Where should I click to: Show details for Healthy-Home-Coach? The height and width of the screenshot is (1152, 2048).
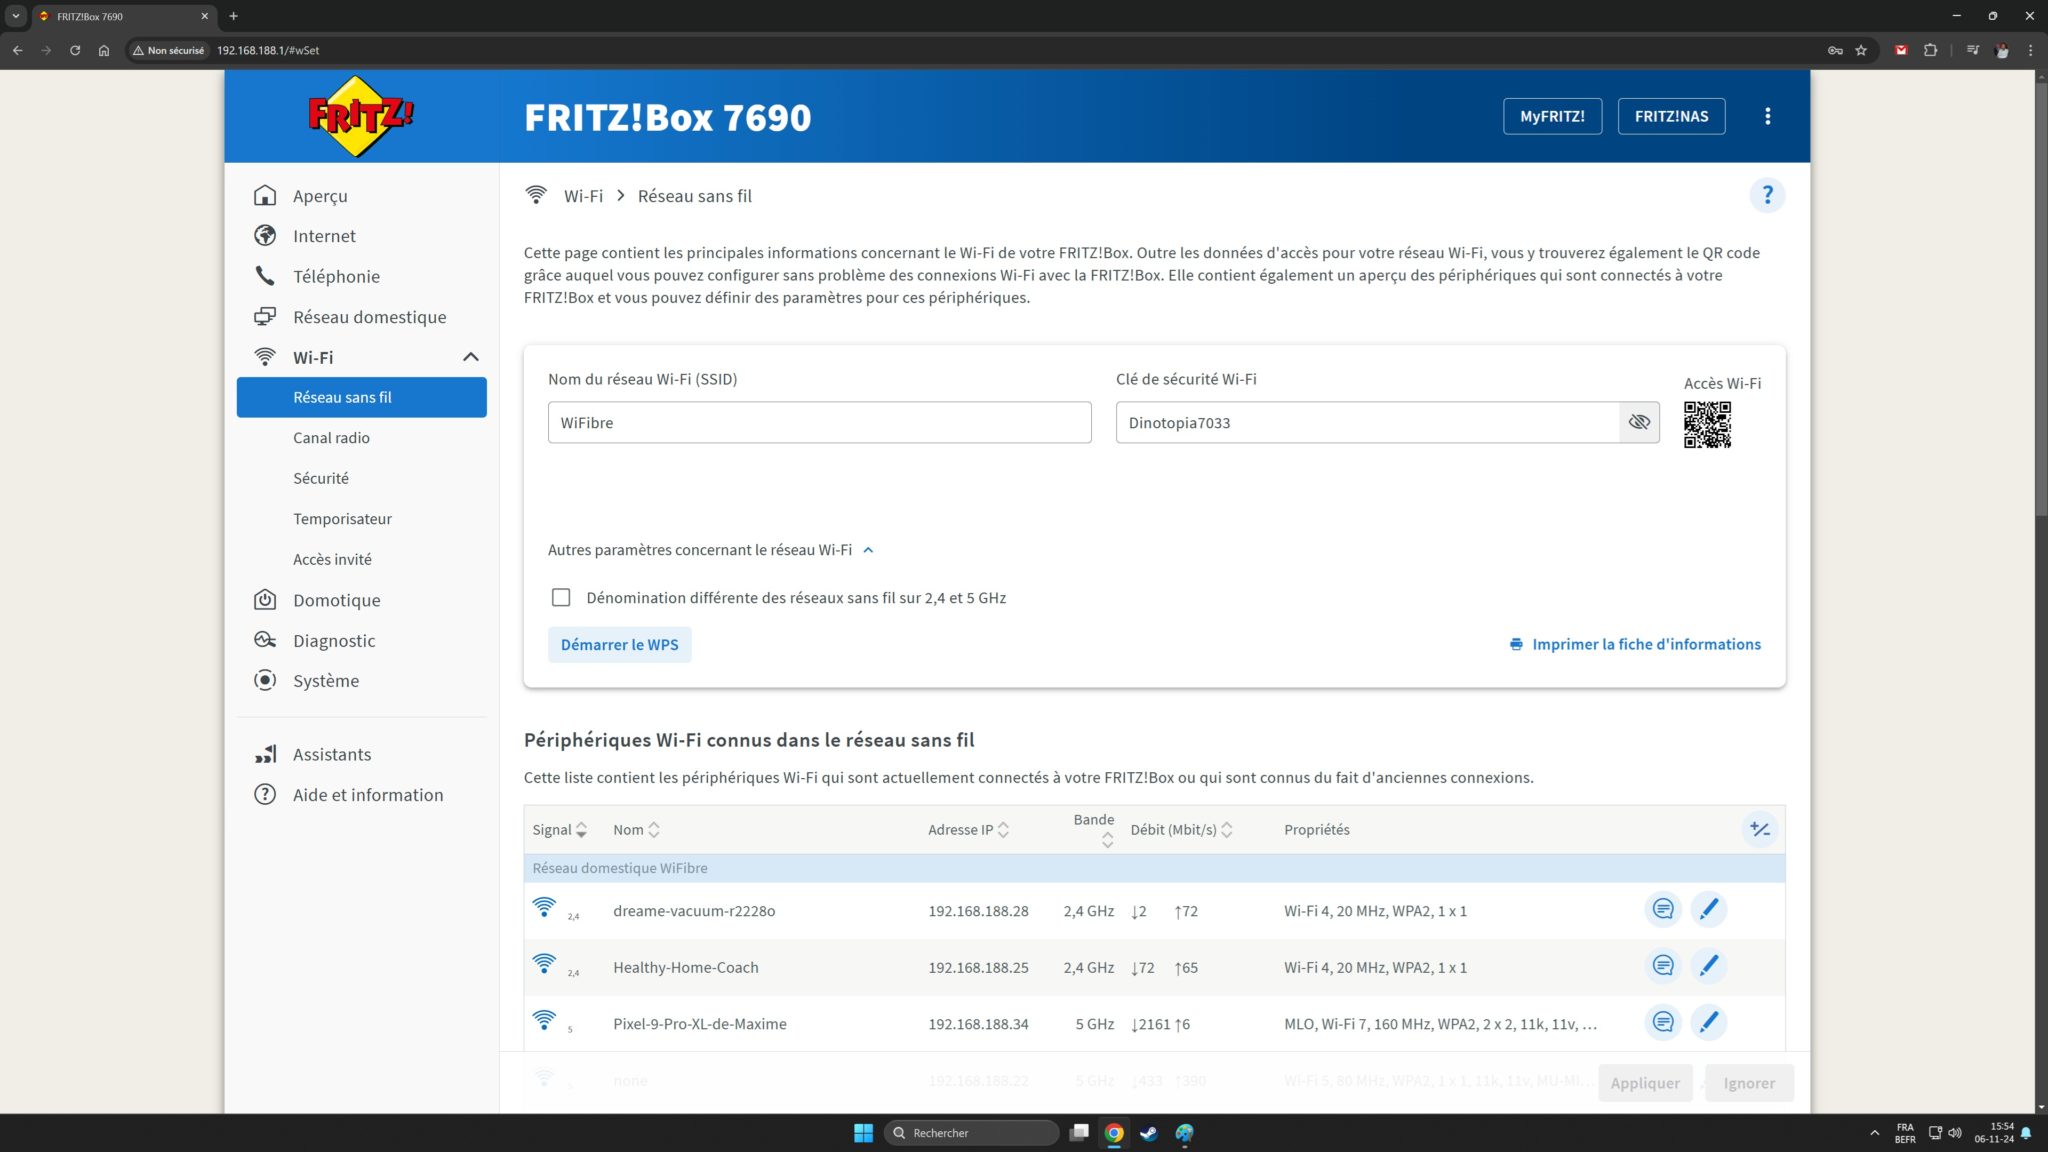click(1663, 966)
